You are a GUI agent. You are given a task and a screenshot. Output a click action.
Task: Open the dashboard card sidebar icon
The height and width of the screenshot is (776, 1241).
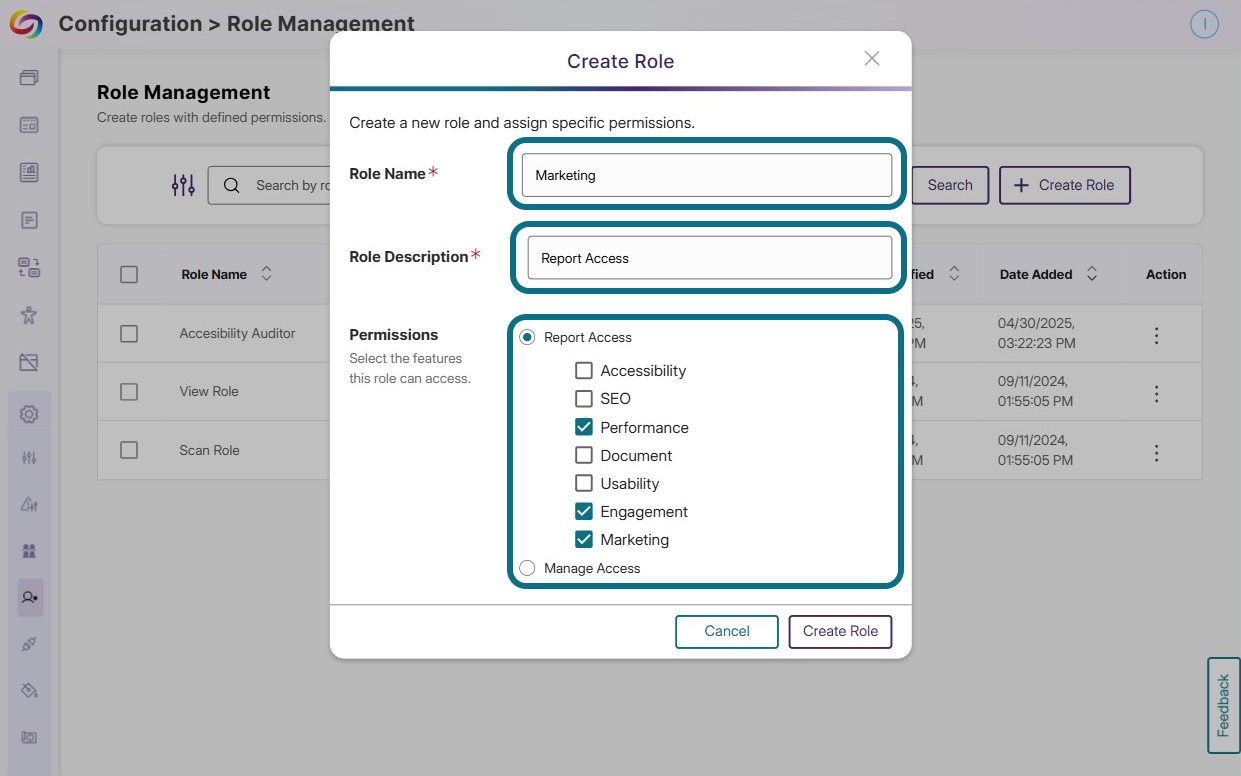[x=29, y=125]
